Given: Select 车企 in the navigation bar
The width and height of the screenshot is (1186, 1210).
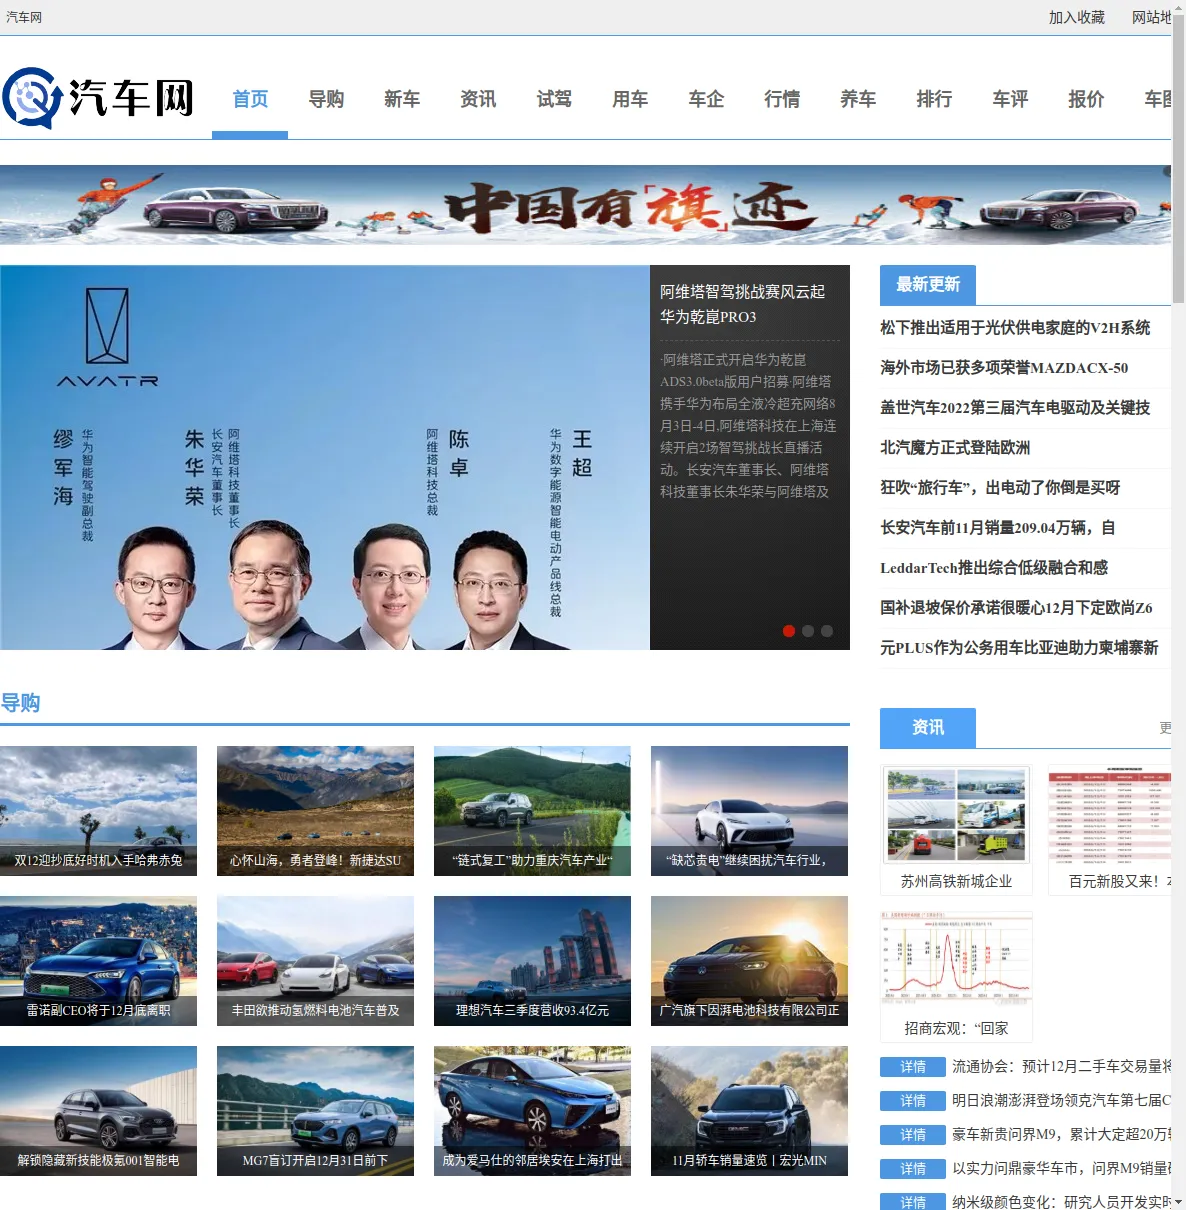Looking at the screenshot, I should 706,99.
